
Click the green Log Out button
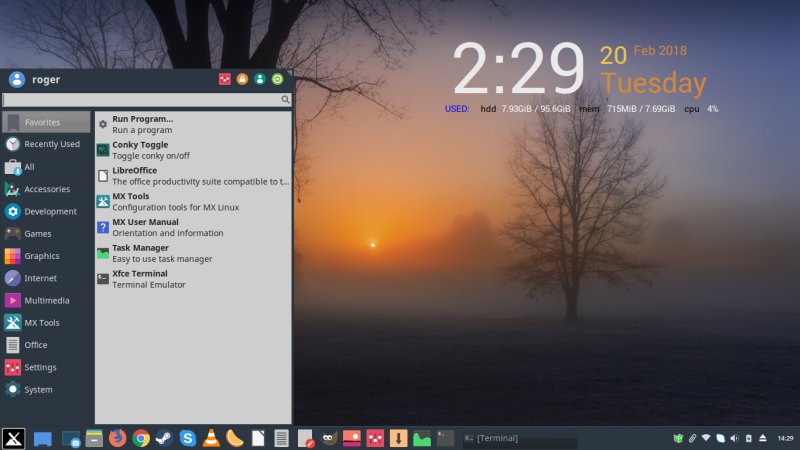[277, 79]
